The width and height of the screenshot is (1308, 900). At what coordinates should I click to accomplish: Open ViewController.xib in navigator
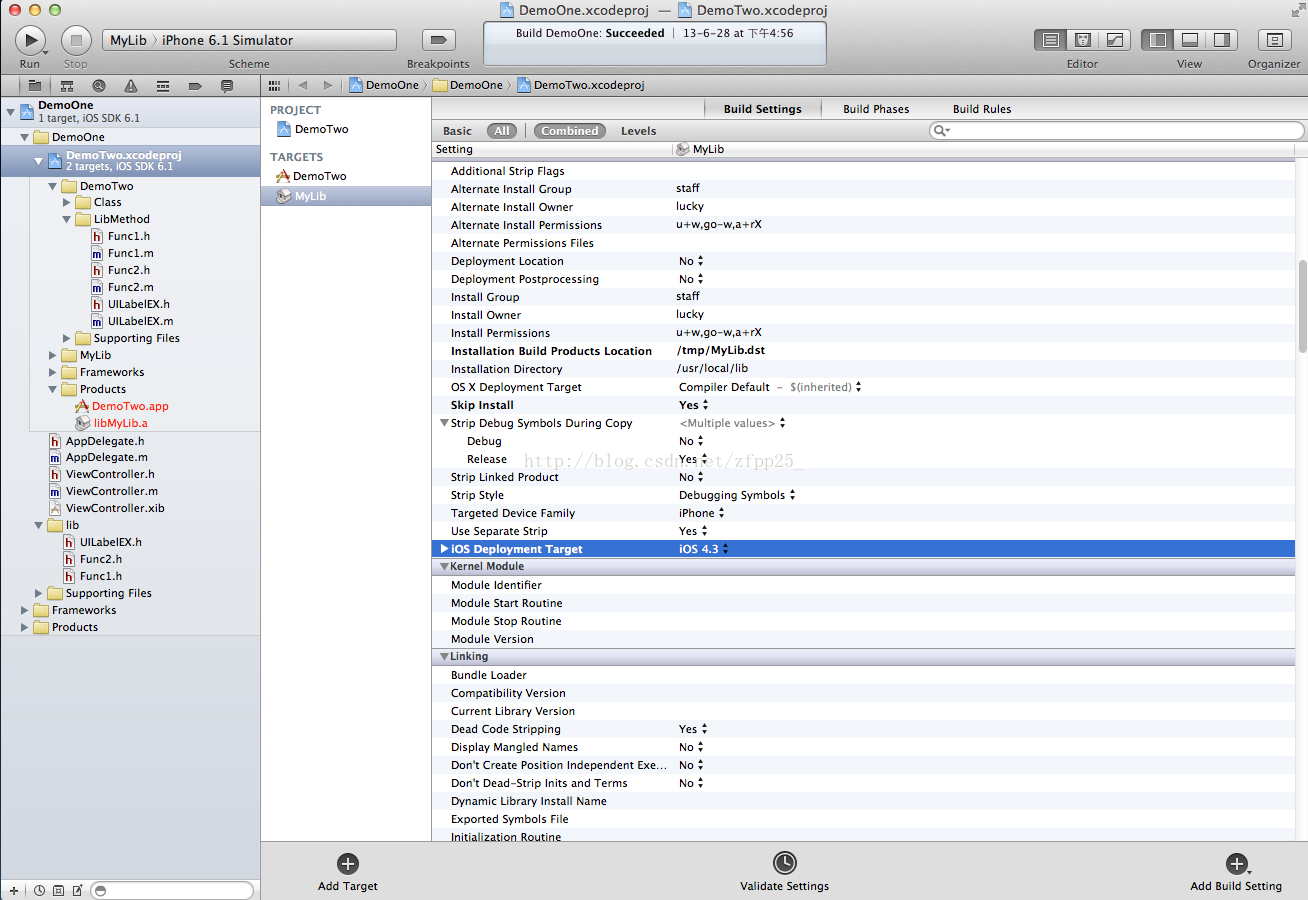(115, 508)
